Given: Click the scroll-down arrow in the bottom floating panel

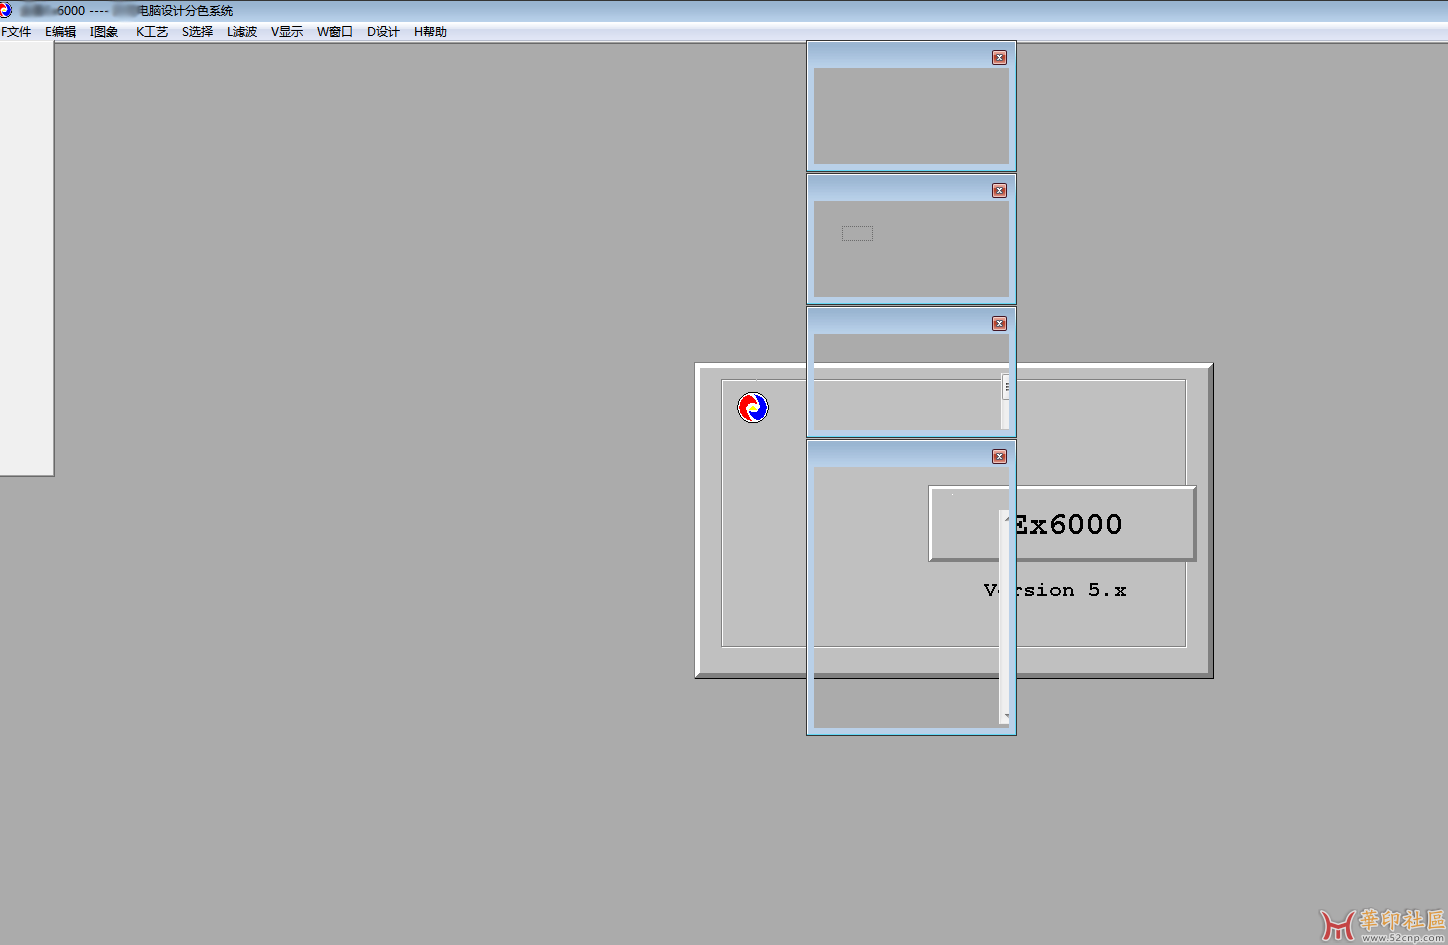Looking at the screenshot, I should [x=1006, y=716].
